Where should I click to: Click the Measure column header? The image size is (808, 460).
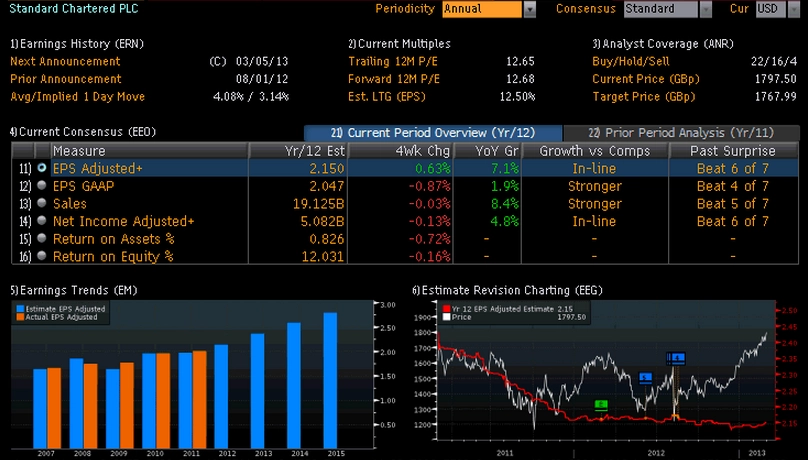(149, 151)
